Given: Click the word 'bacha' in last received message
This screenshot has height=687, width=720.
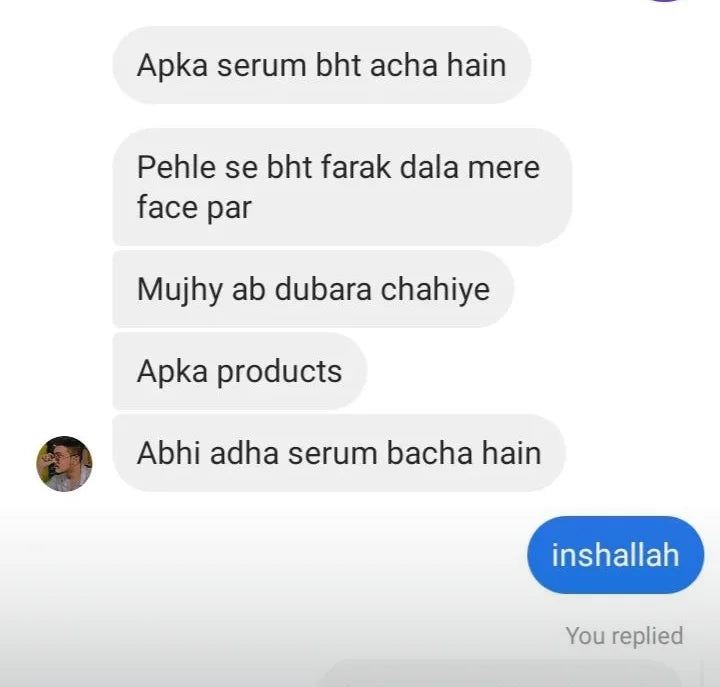Looking at the screenshot, I should click(429, 453).
